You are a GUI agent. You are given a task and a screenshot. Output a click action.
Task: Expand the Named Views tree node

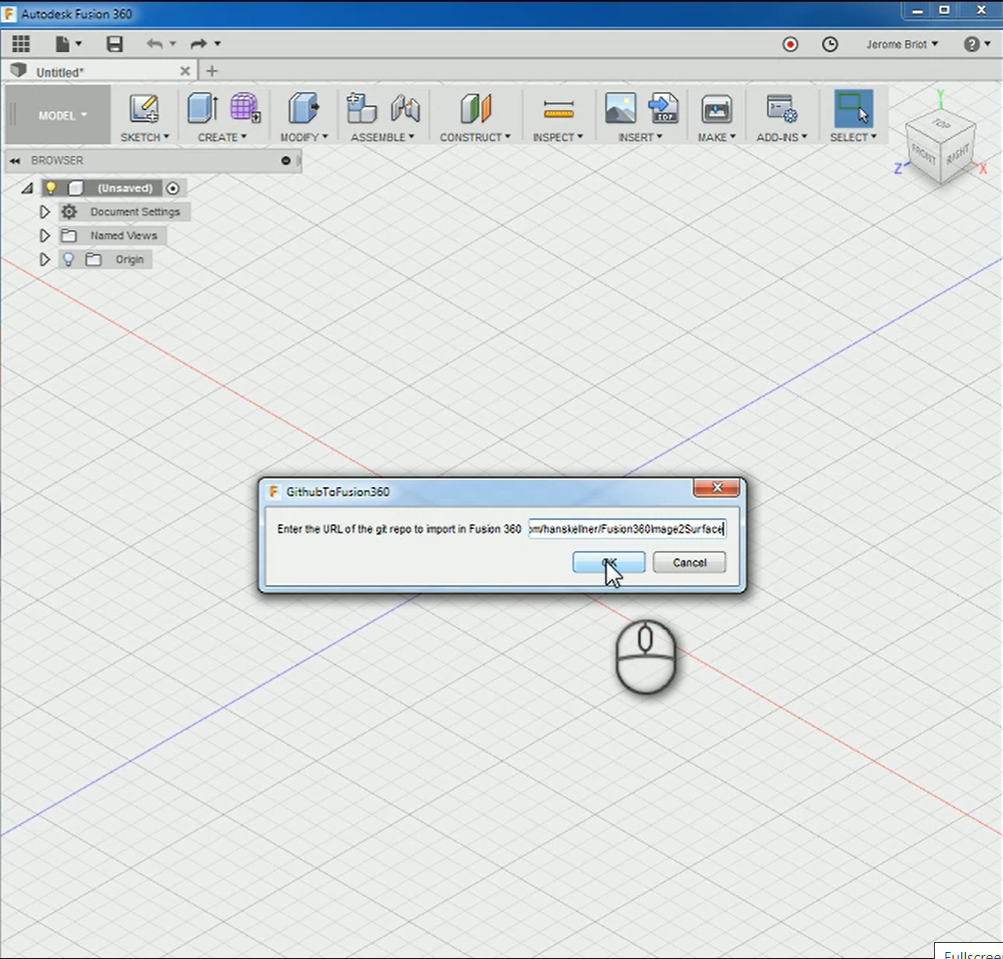pyautogui.click(x=44, y=236)
